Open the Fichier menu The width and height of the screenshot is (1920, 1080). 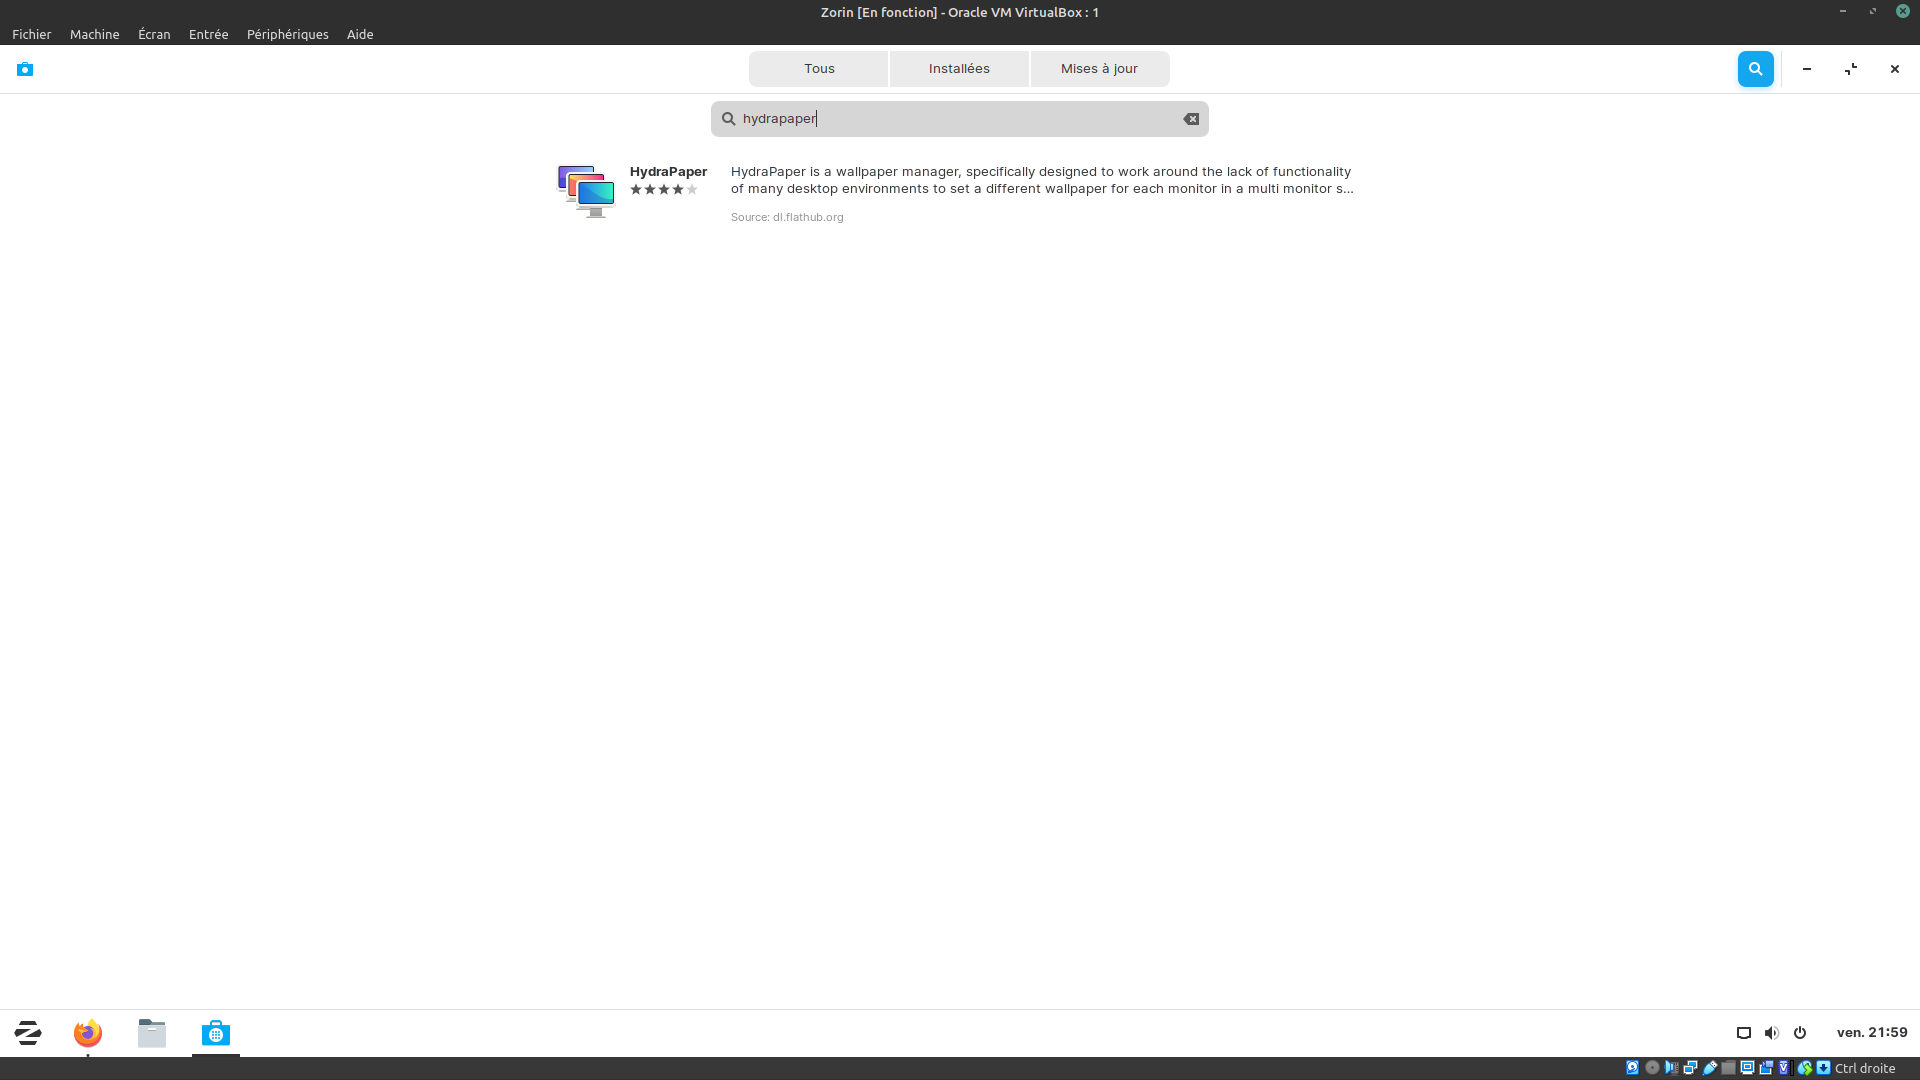coord(31,34)
